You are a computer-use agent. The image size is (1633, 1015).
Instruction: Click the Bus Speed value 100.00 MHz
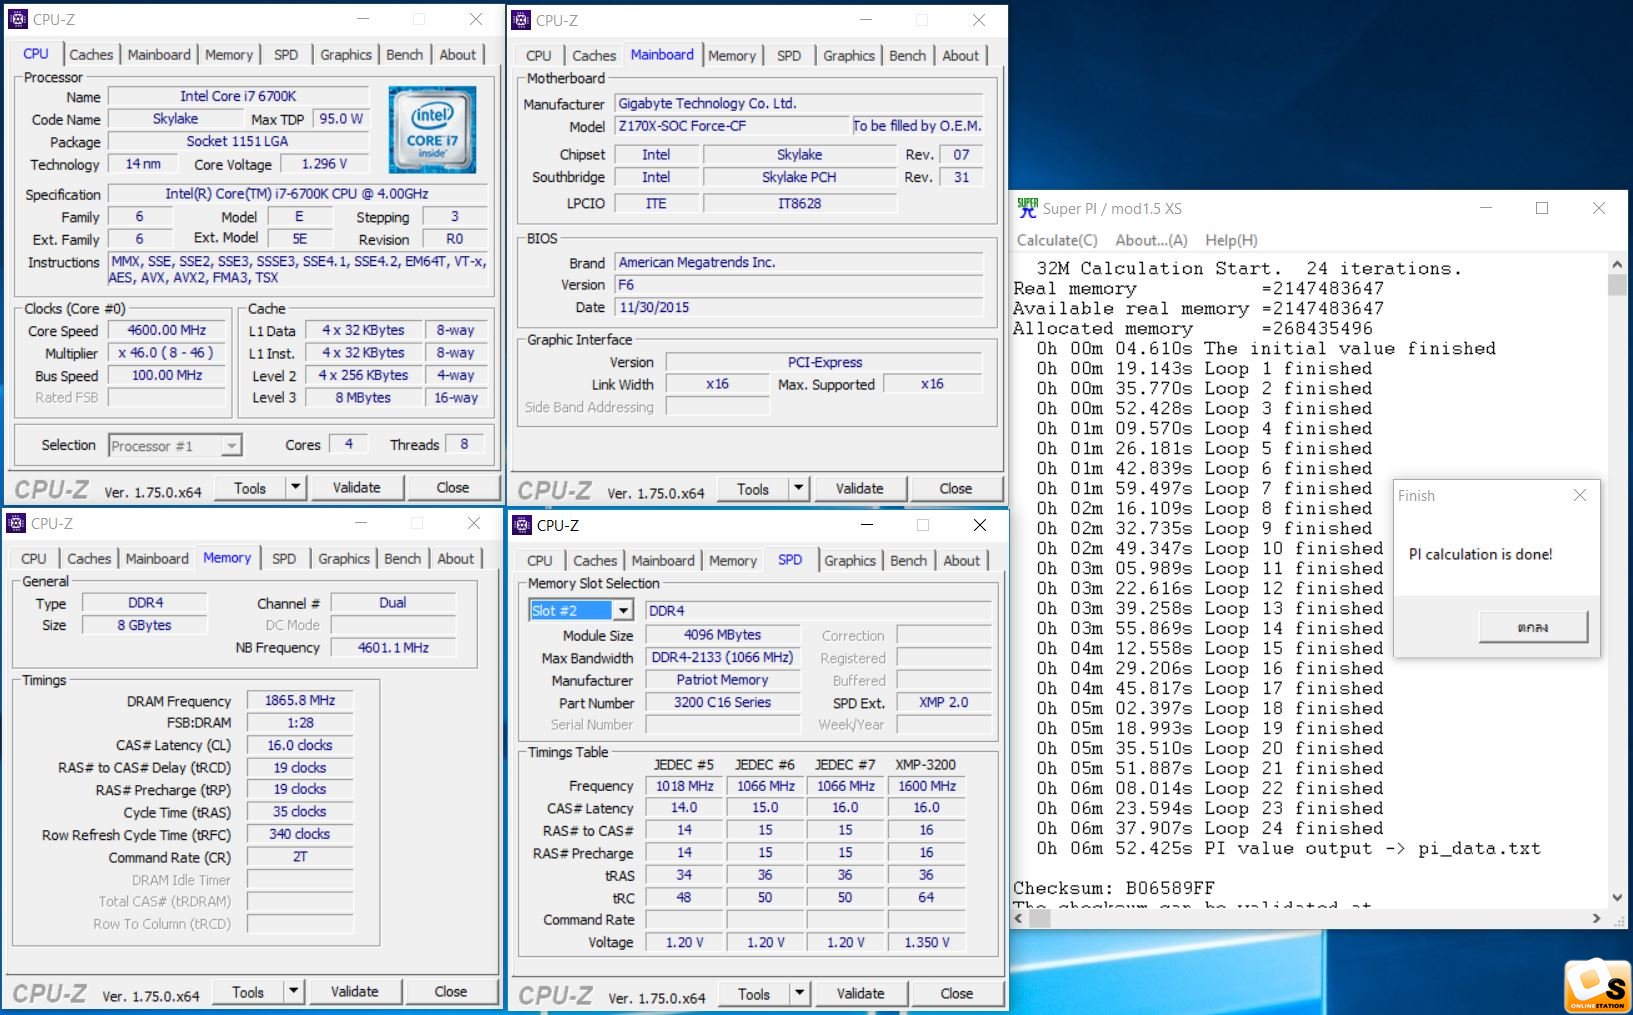point(166,375)
